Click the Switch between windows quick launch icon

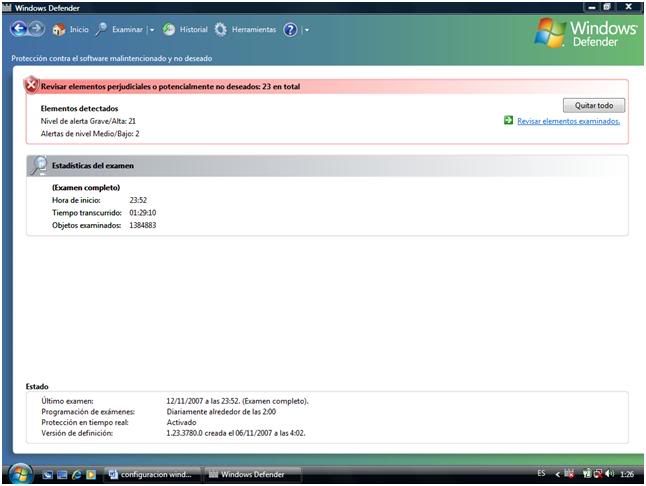(62, 475)
